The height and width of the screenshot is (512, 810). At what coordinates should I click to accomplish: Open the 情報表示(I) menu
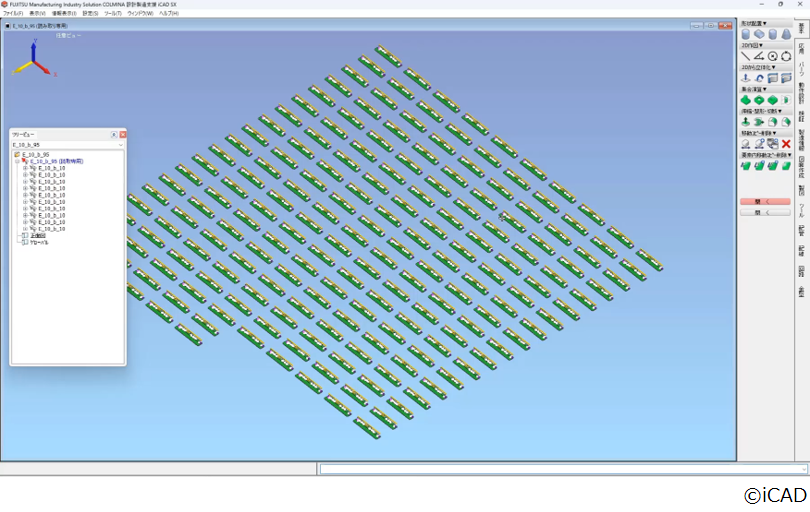(x=64, y=13)
